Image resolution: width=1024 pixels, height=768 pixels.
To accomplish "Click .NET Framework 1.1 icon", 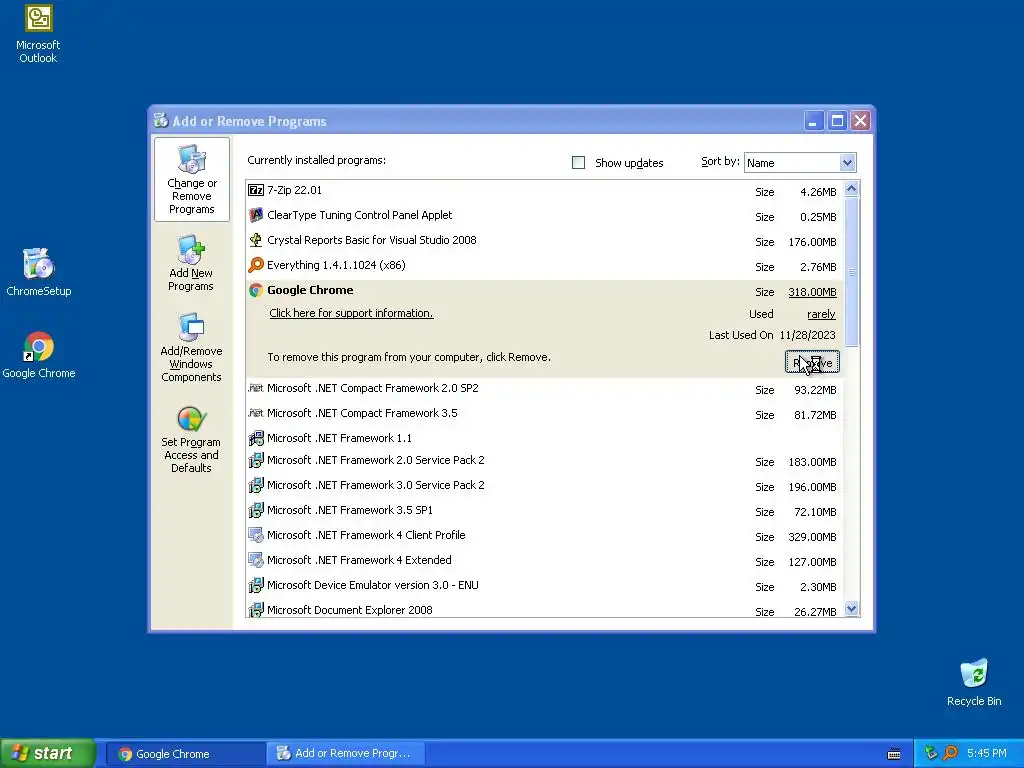I will pos(256,438).
